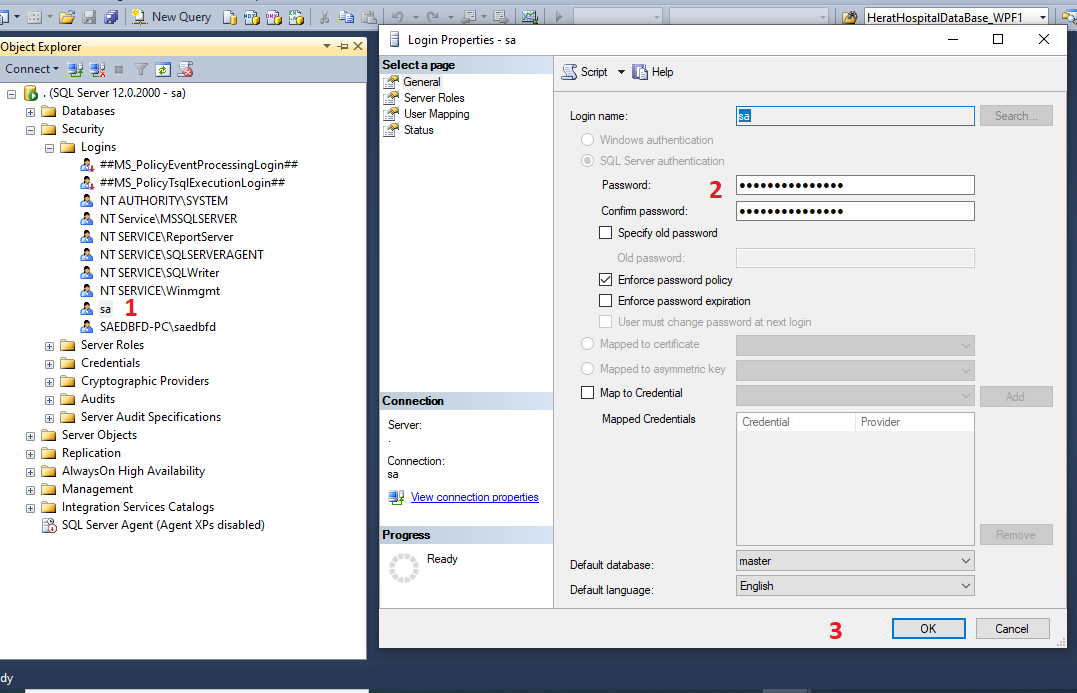Select the Status page
Image resolution: width=1077 pixels, height=693 pixels.
[x=418, y=130]
